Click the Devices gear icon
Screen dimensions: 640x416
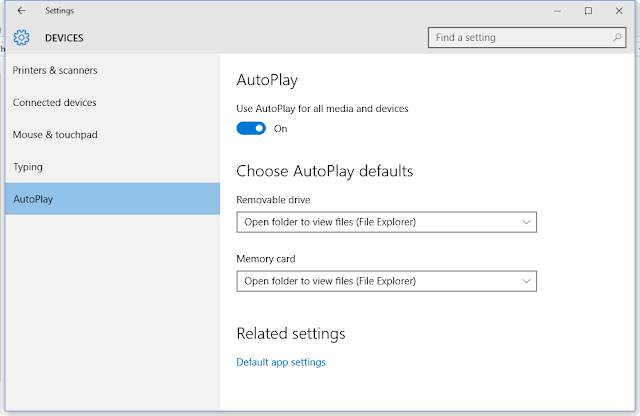[x=22, y=38]
